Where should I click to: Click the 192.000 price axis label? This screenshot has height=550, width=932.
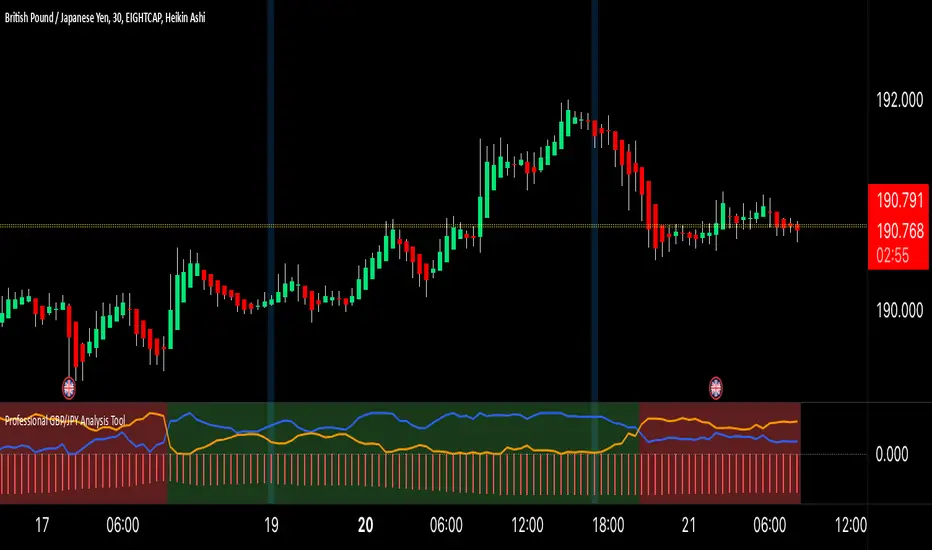[x=900, y=100]
